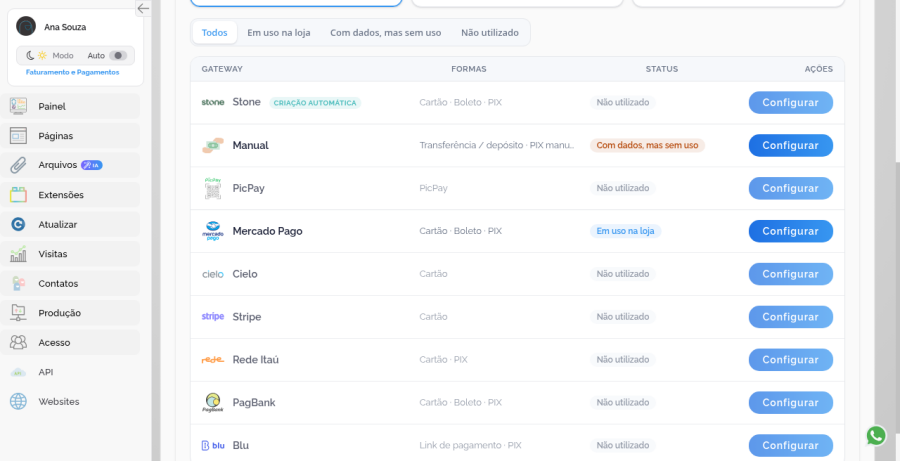
Task: Open Acesso in the sidebar
Action: 70,343
